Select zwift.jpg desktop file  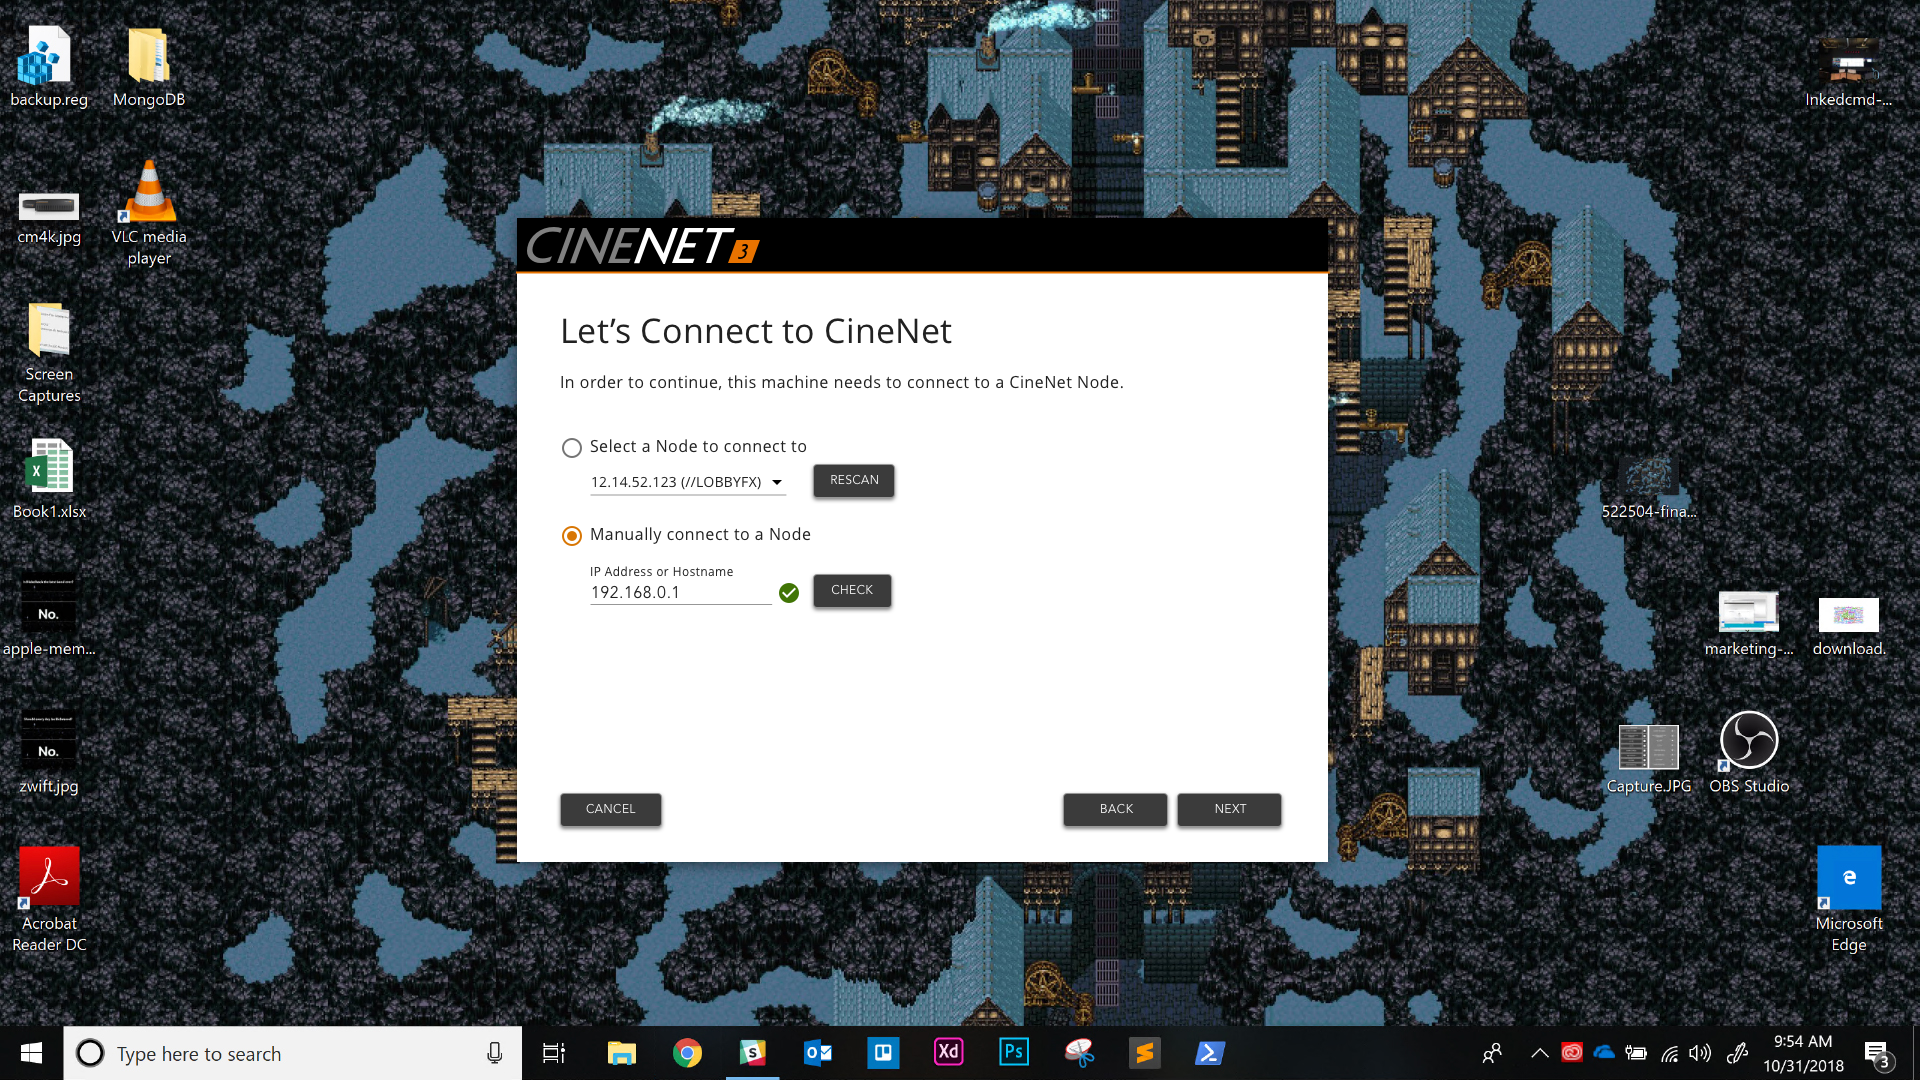click(x=48, y=753)
